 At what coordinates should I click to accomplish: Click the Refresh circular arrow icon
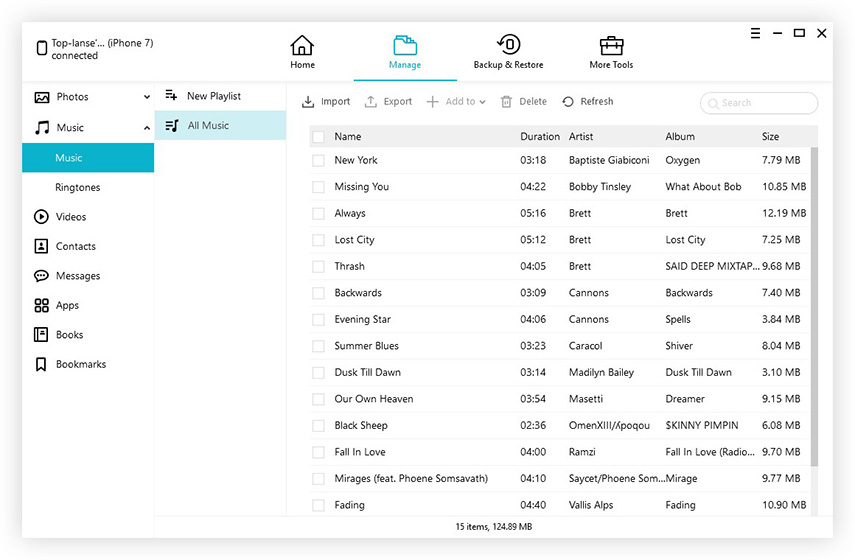click(568, 101)
